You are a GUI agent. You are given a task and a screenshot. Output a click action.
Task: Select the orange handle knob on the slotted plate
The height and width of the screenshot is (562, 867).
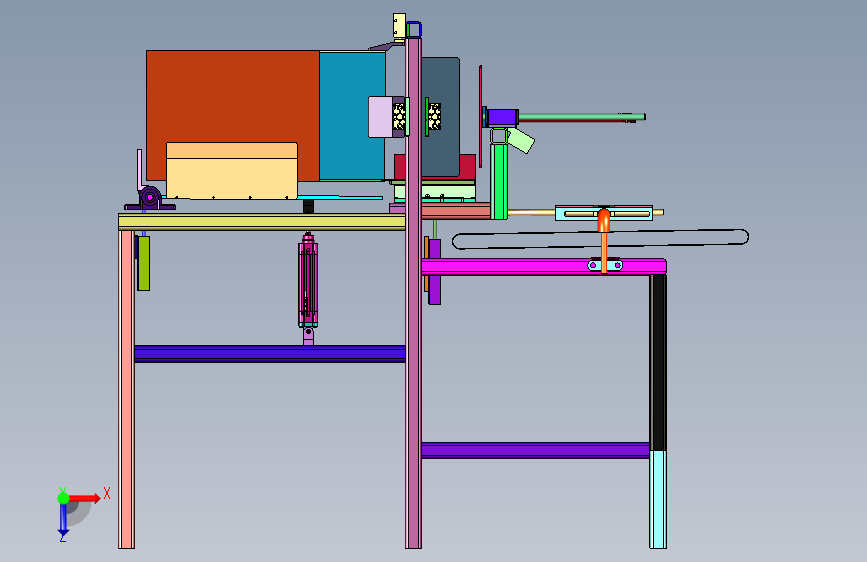click(x=604, y=220)
